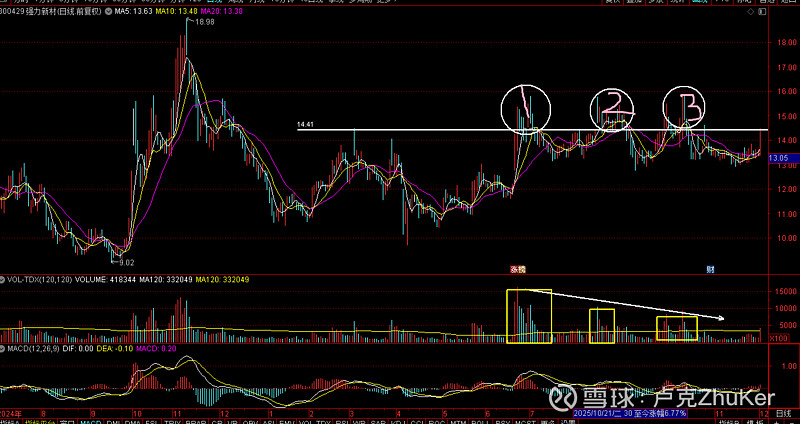Screen dimensions: 800x424
Task: Switch to the ROC indicator tab
Action: pos(436,421)
